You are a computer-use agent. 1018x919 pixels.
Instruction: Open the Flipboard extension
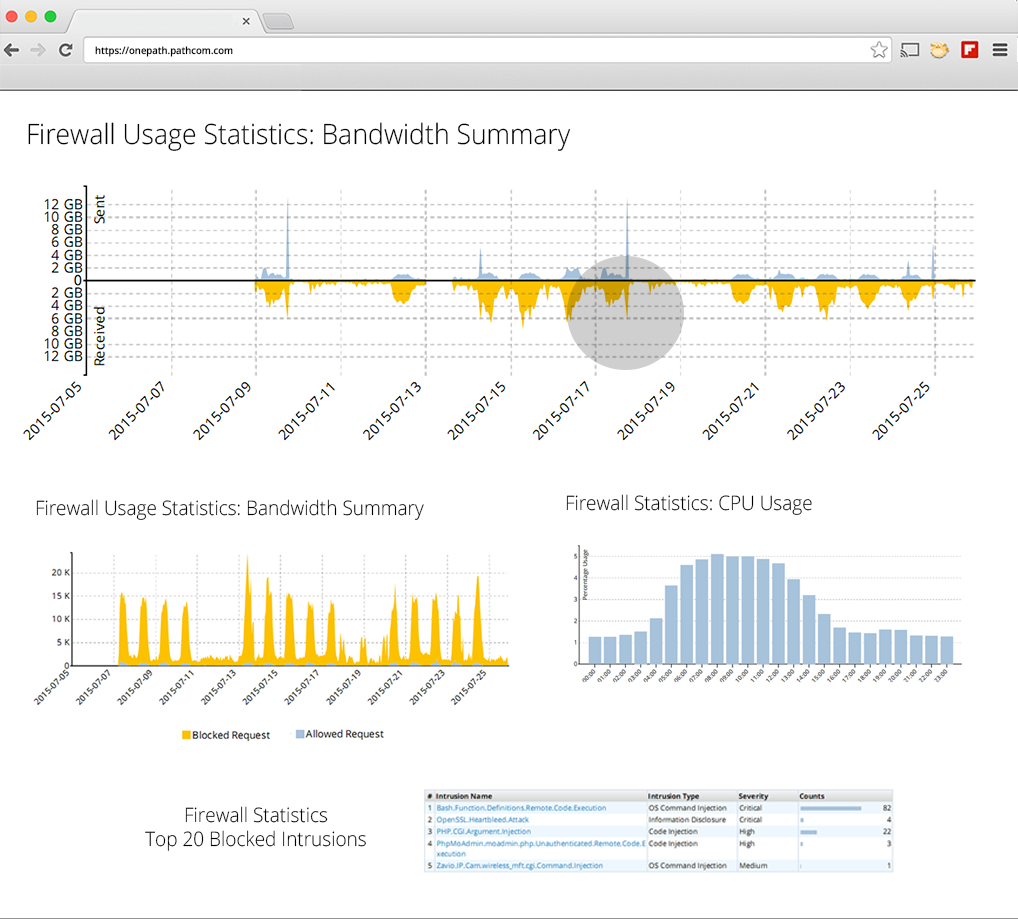click(x=970, y=50)
